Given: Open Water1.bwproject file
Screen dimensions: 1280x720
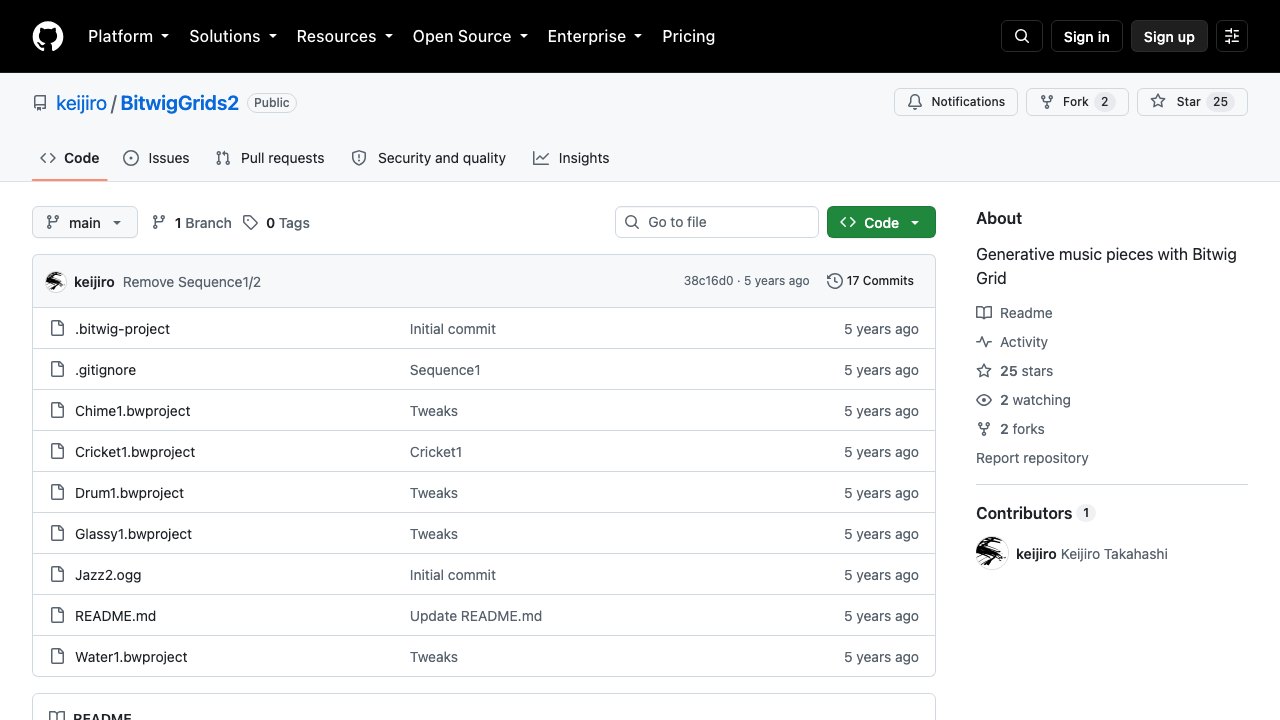Looking at the screenshot, I should [131, 657].
